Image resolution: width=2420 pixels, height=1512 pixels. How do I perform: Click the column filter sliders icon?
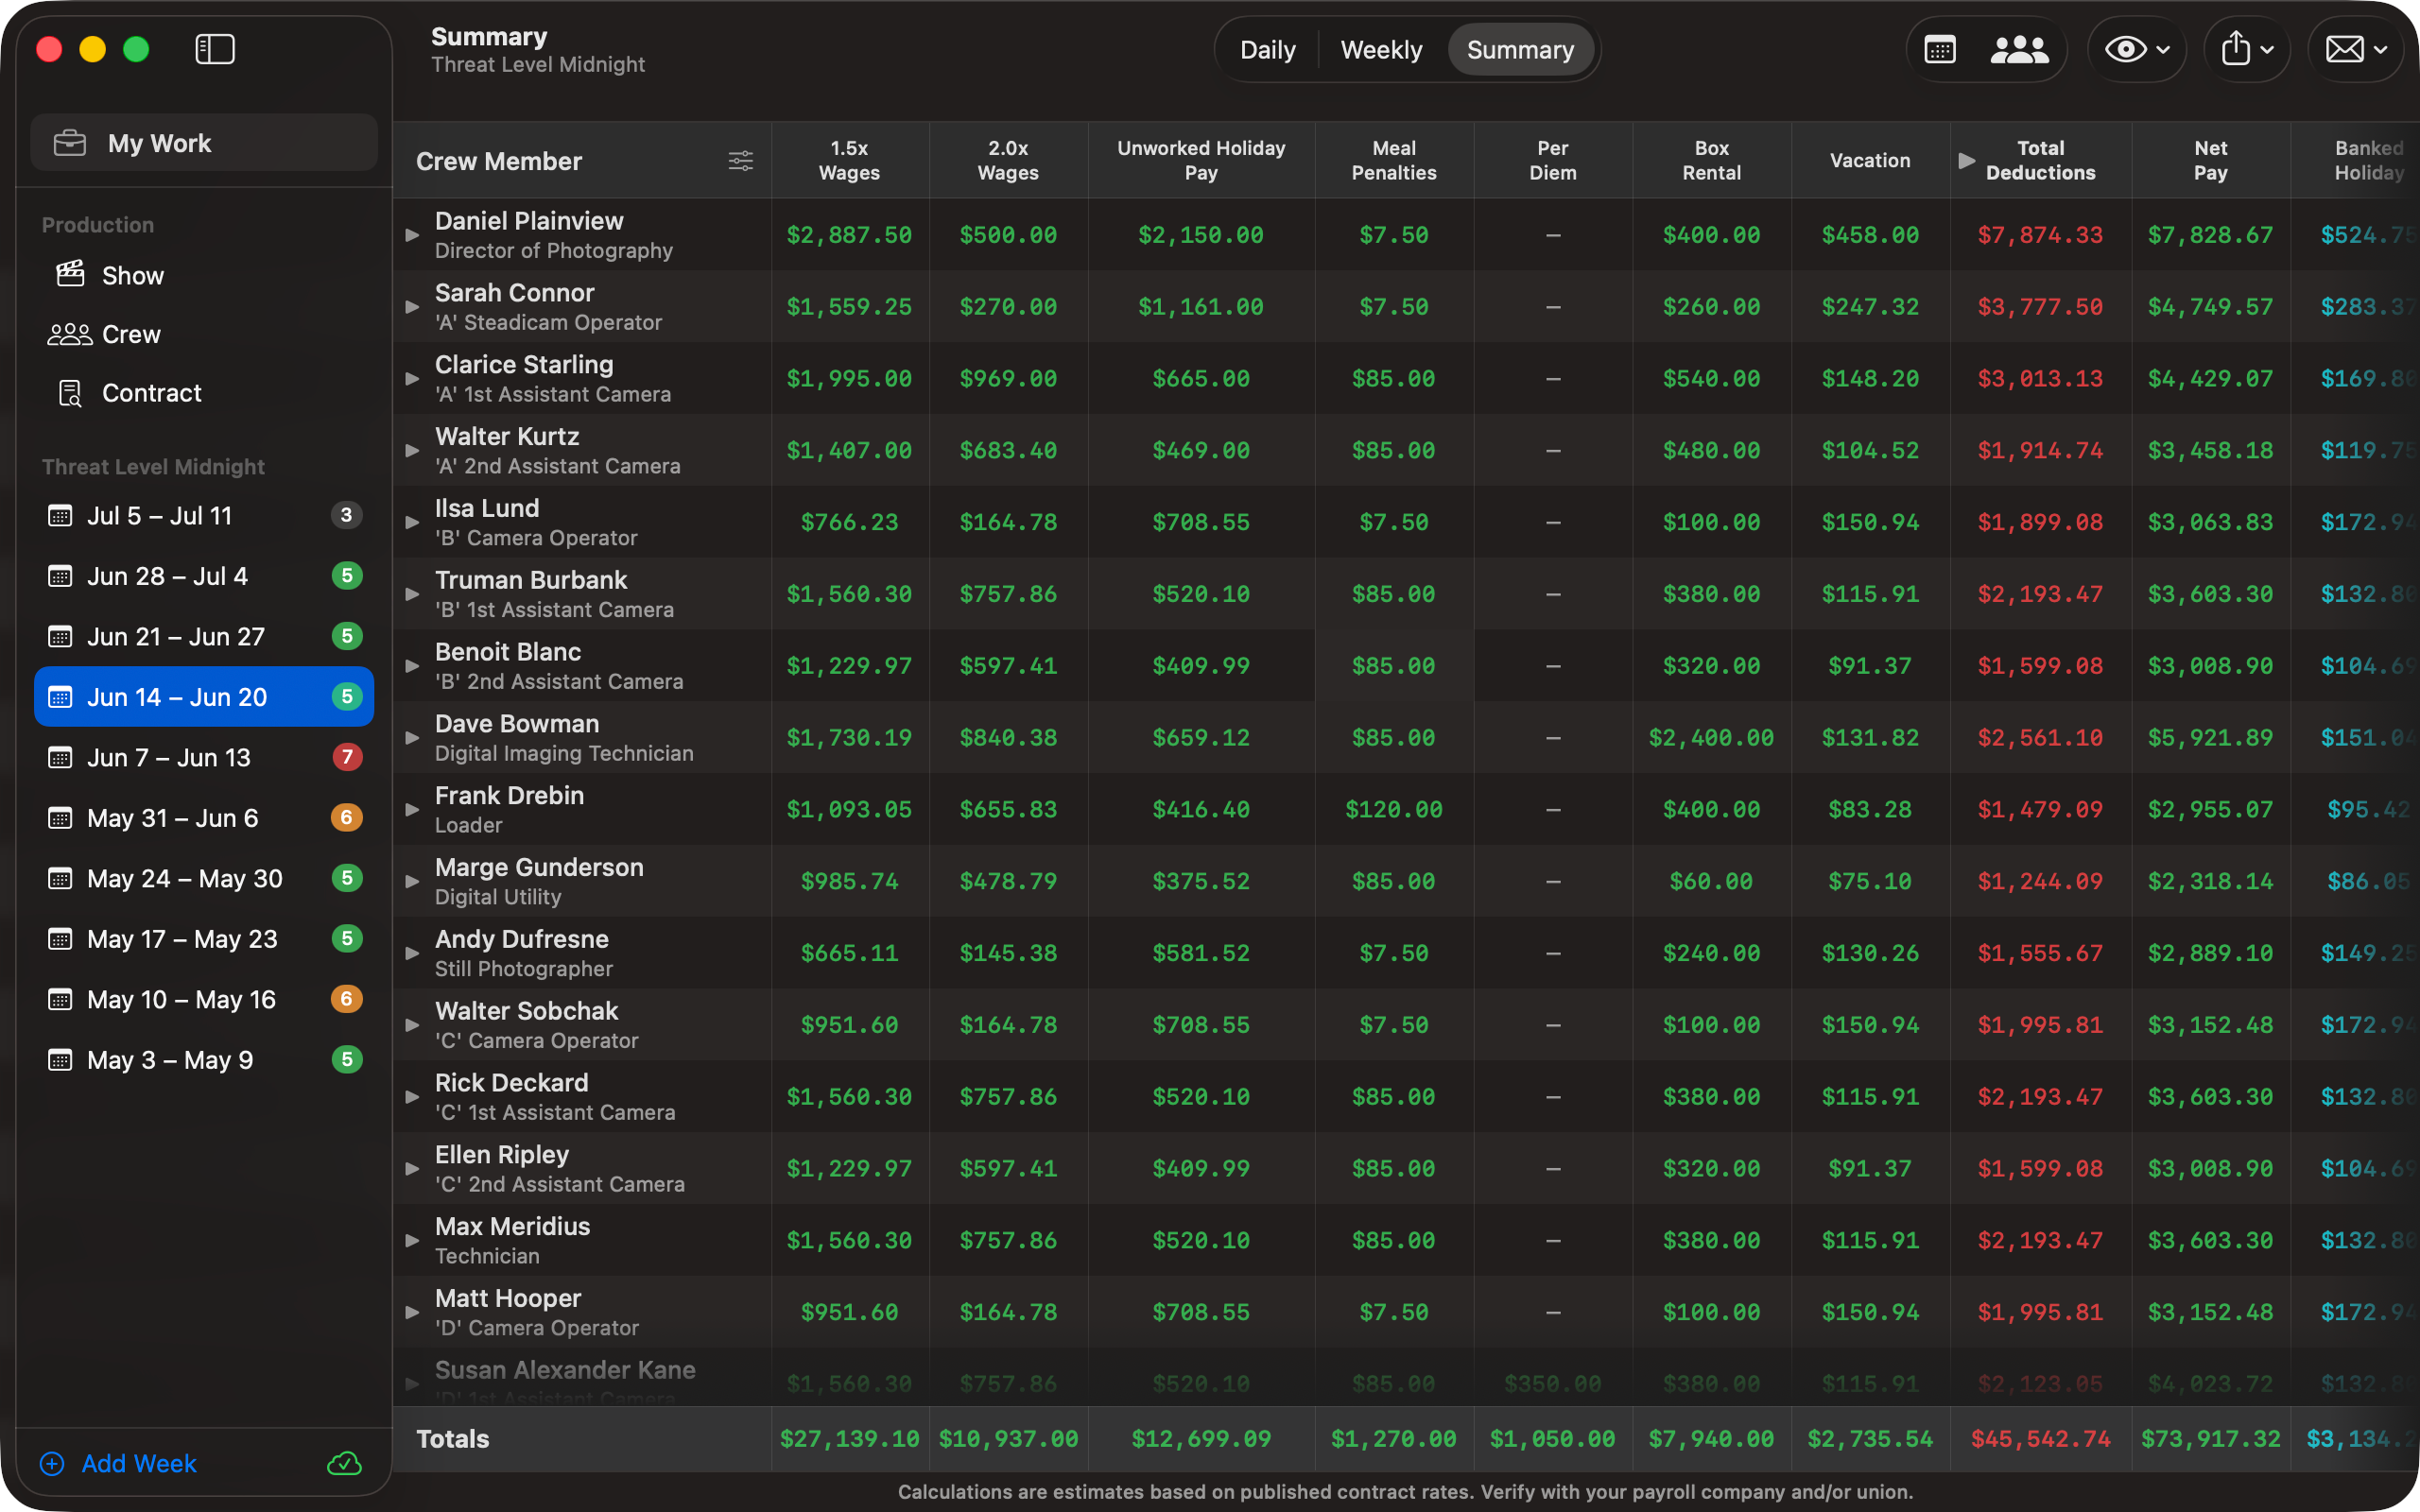pos(741,161)
